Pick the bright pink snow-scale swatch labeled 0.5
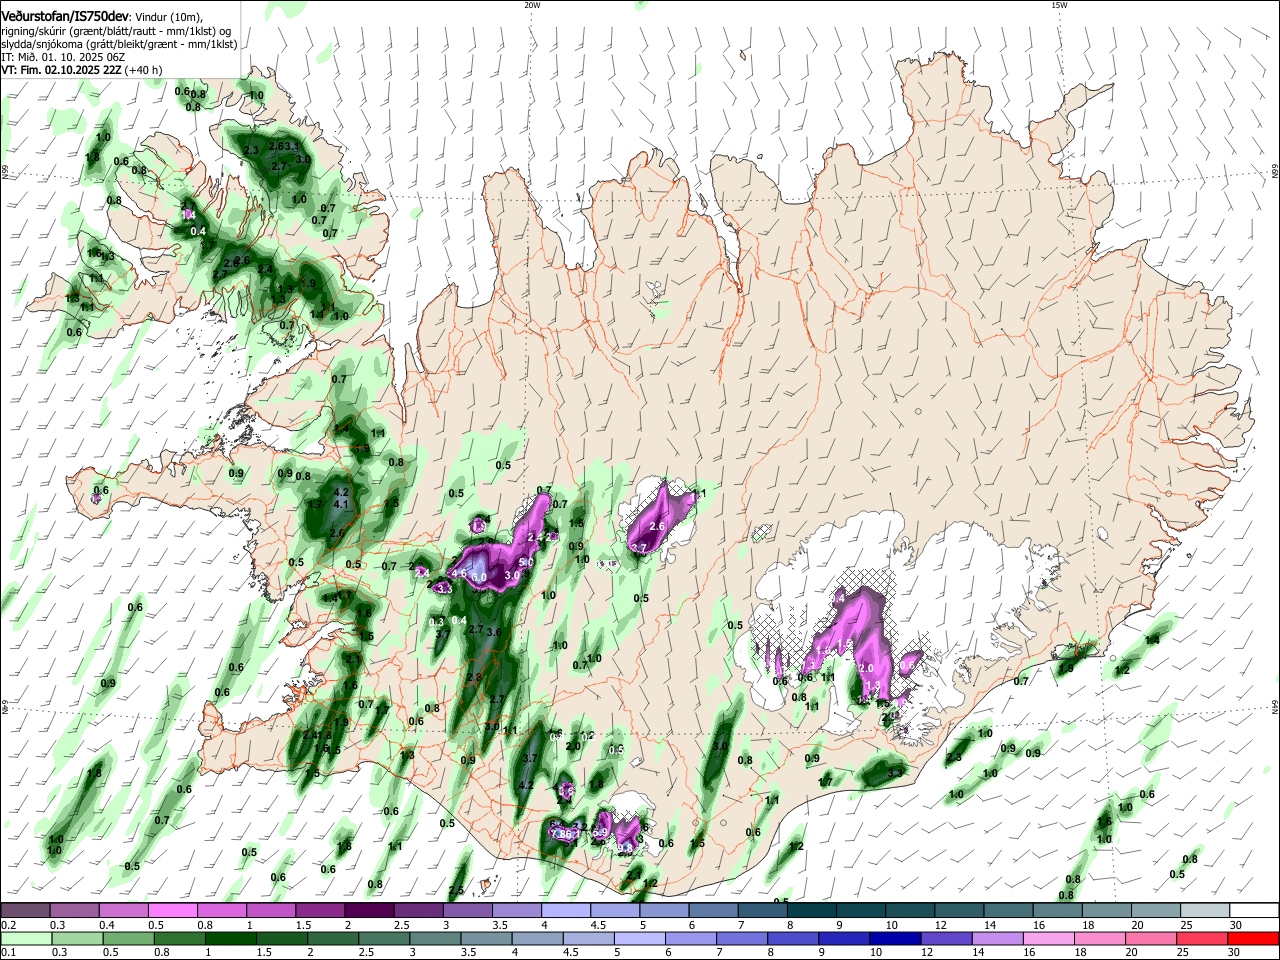This screenshot has height=960, width=1280. coord(171,910)
